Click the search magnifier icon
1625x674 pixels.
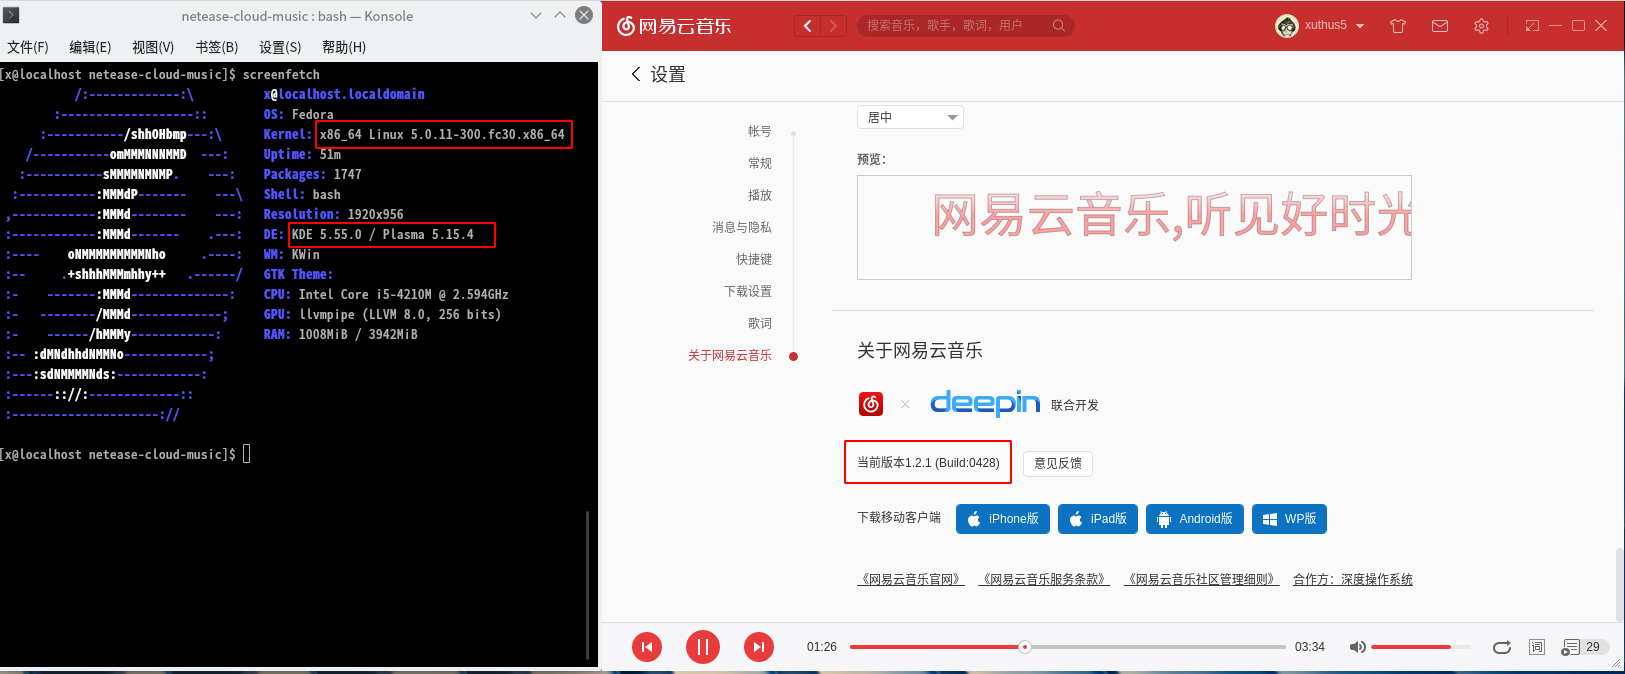pos(1058,26)
